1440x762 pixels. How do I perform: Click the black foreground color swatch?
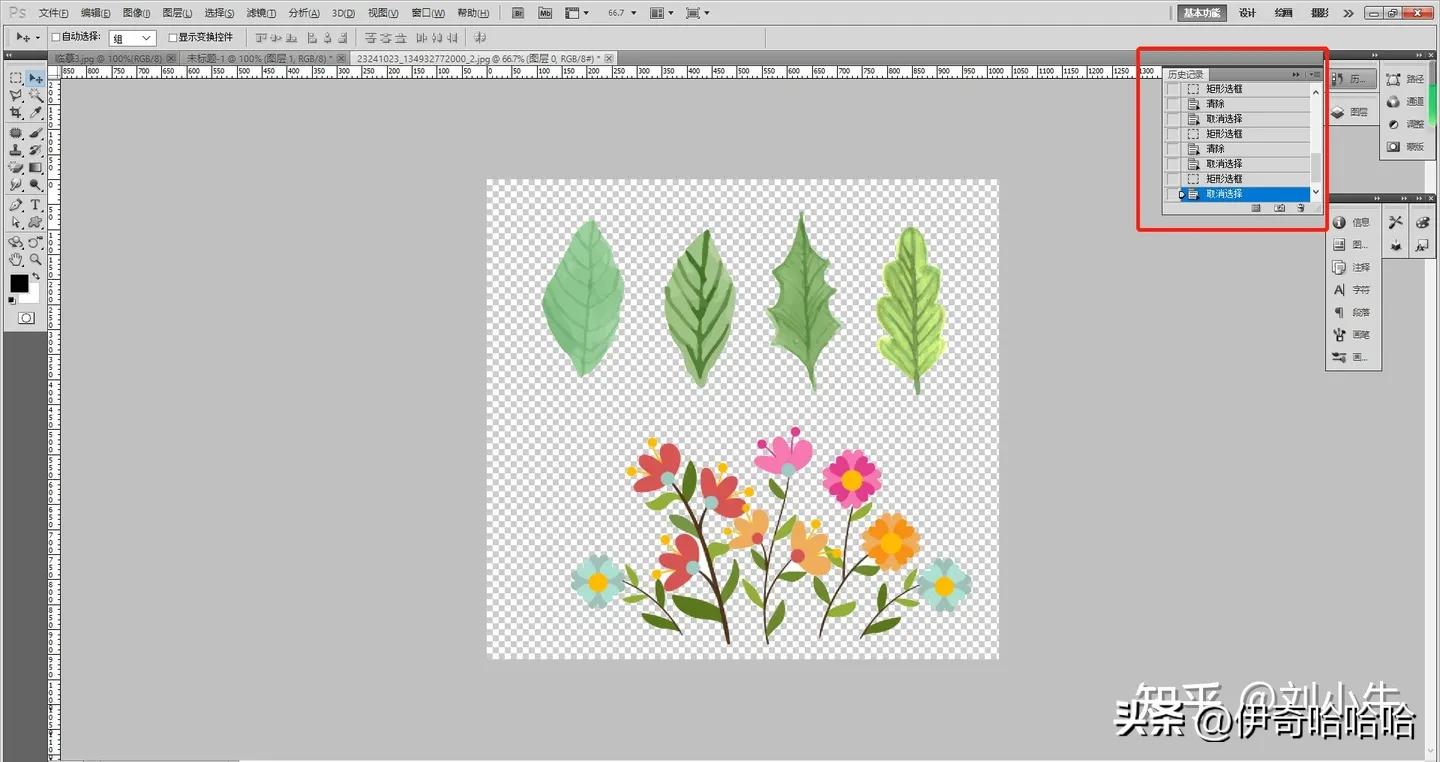(19, 284)
